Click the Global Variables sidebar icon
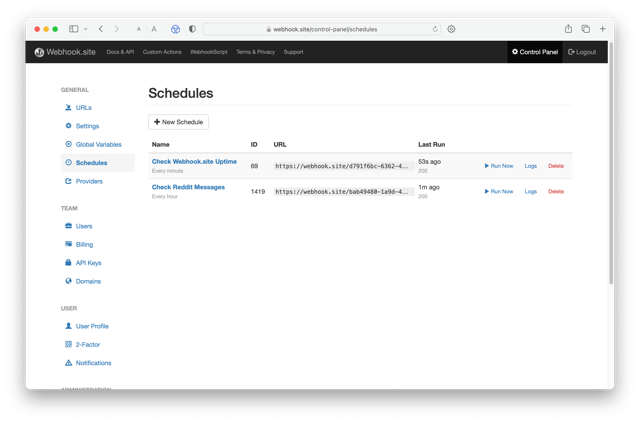640x423 pixels. [x=68, y=145]
